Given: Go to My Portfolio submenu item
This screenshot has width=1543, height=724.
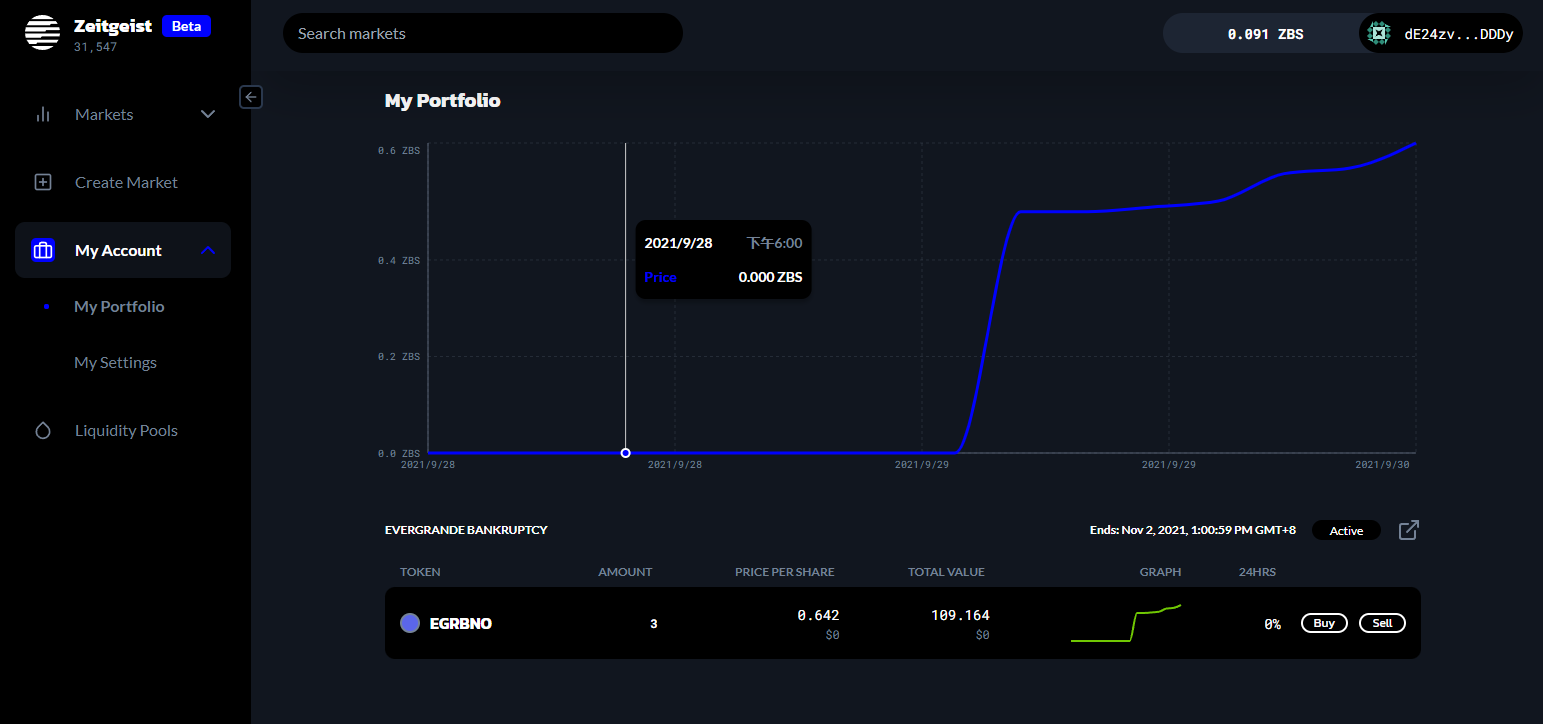Looking at the screenshot, I should (119, 306).
